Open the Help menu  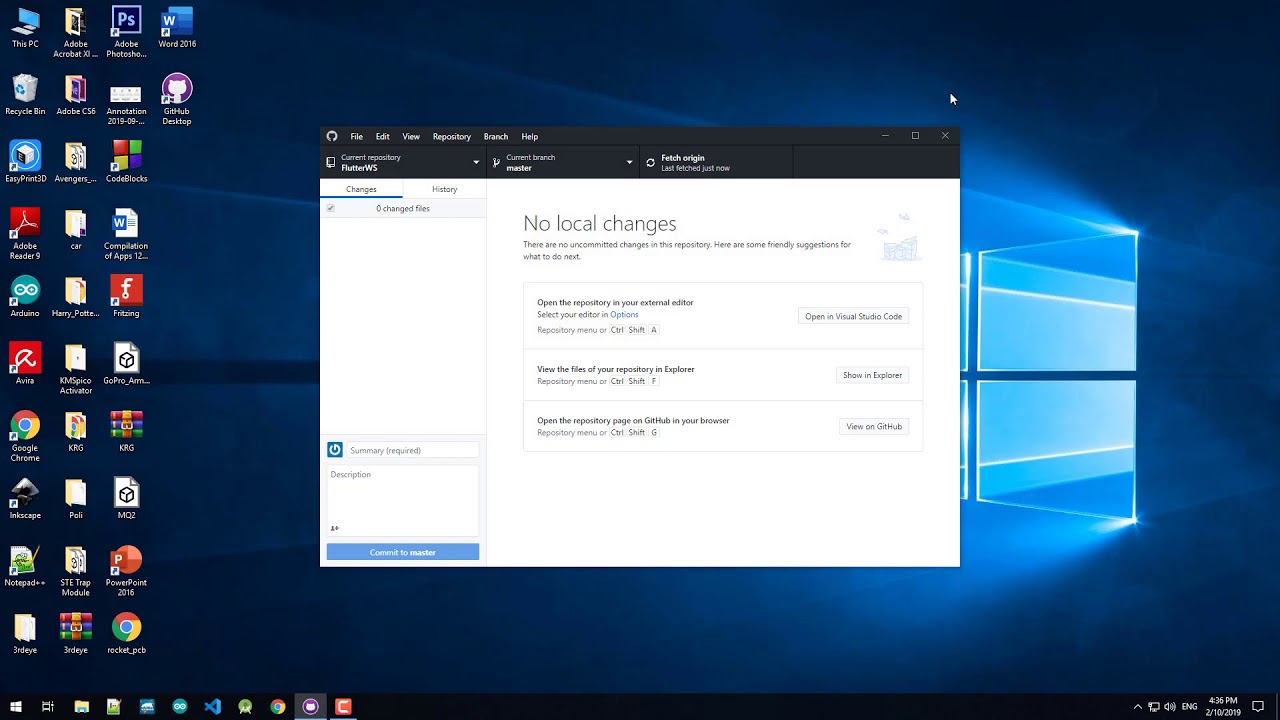(530, 136)
